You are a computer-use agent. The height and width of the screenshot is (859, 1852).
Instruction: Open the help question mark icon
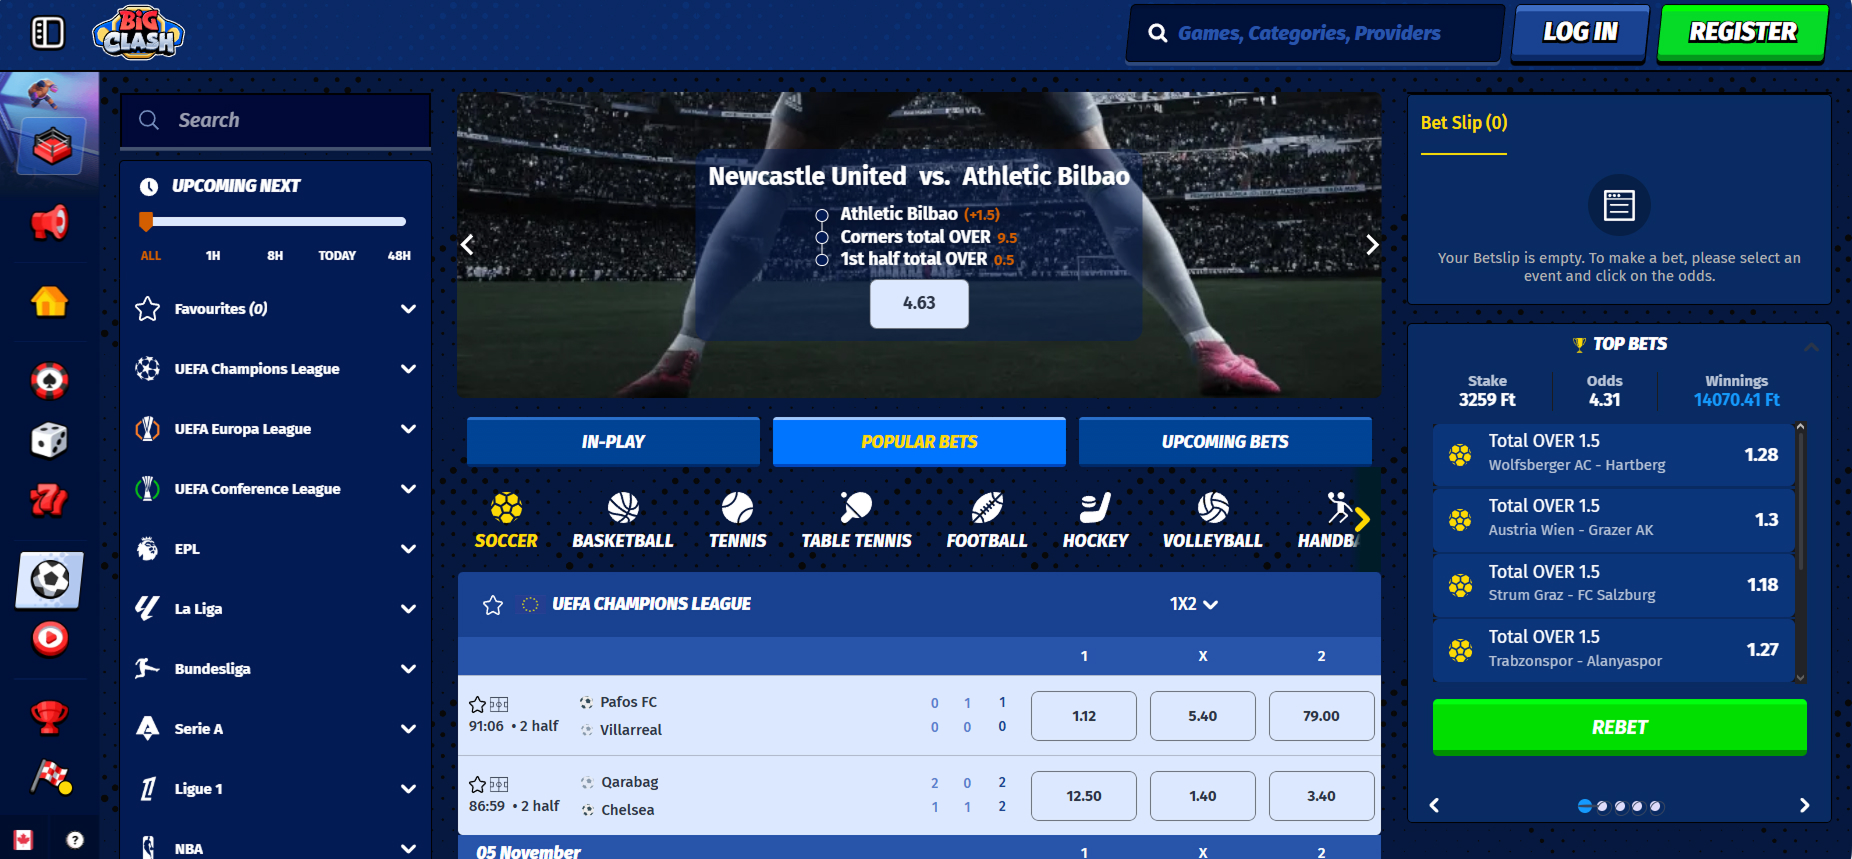point(75,840)
